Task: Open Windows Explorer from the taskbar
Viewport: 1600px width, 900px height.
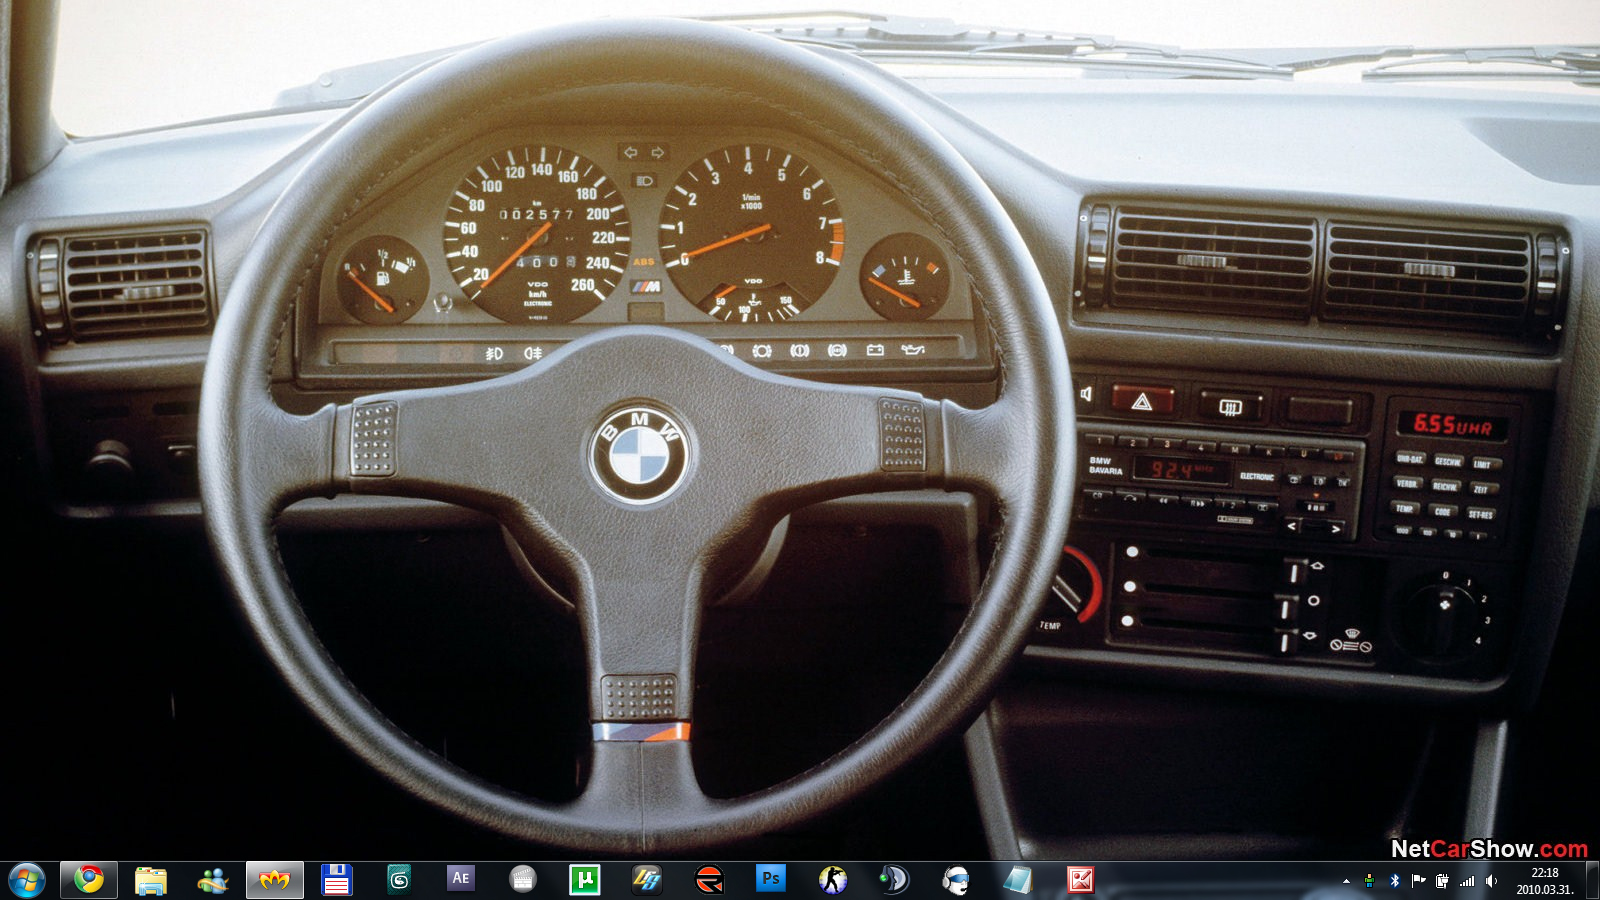Action: 151,880
